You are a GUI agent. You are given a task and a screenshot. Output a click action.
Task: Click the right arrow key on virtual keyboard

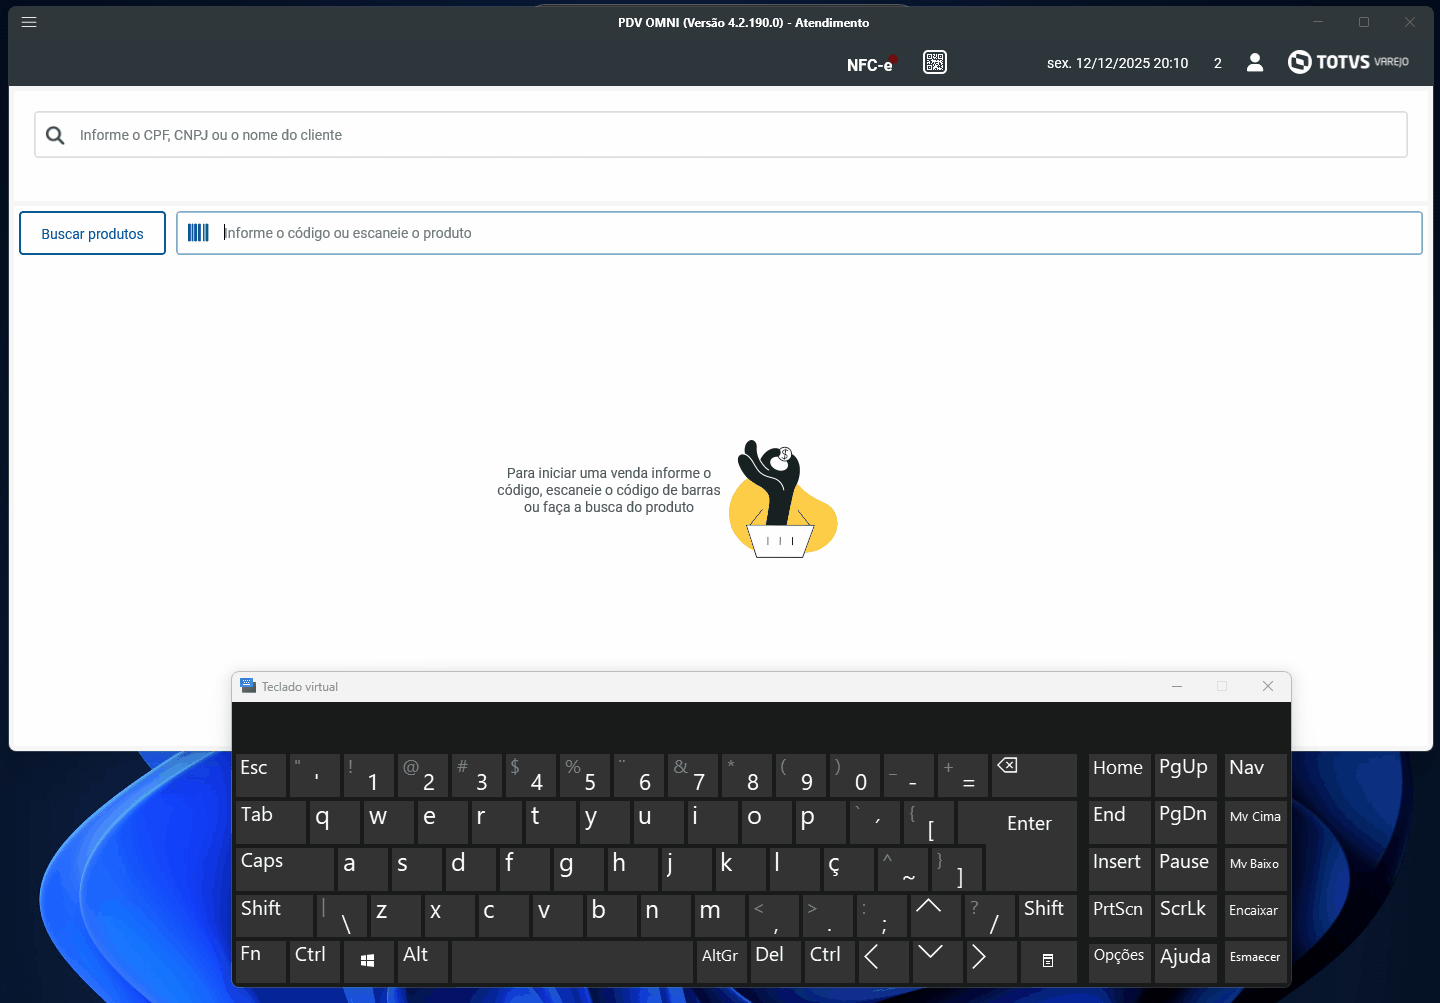[x=992, y=961]
